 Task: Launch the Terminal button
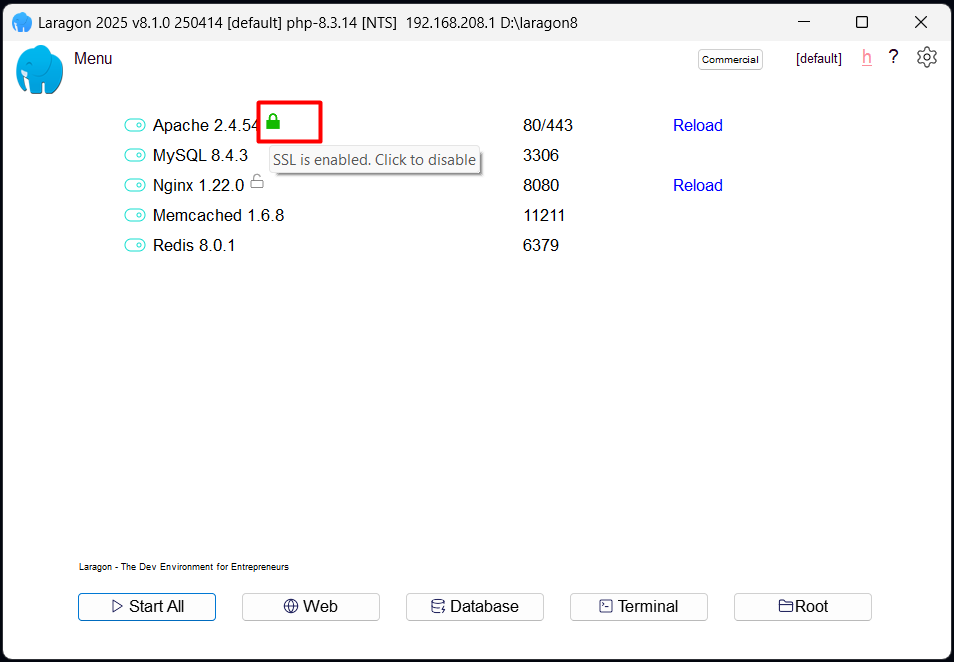639,607
